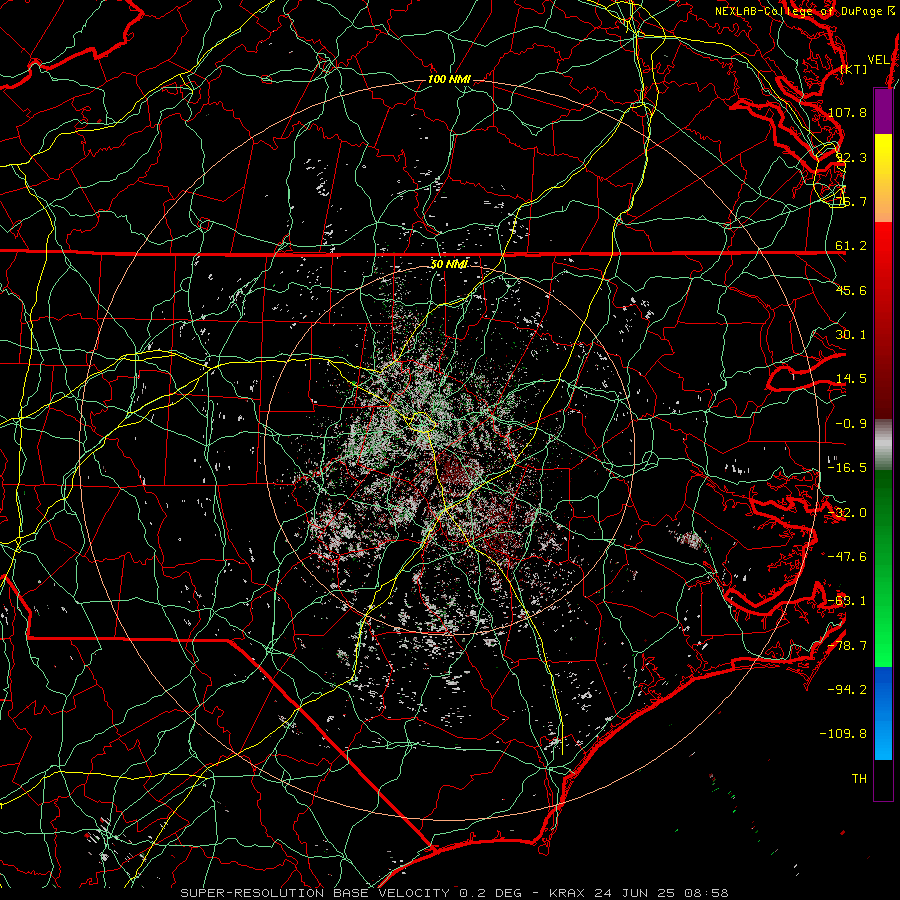Select the -47.6 velocity scale value
This screenshot has width=900, height=900.
pos(847,557)
